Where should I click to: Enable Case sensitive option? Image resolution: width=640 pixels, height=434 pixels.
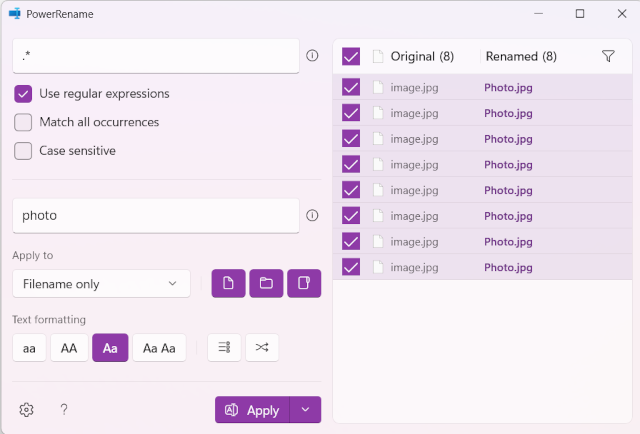tap(23, 151)
